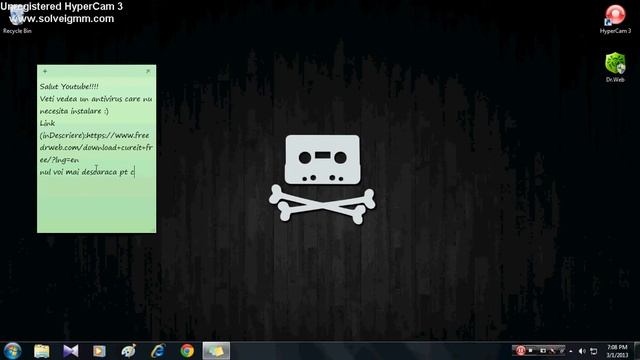This screenshot has width=640, height=360.
Task: Select the Sticky Notes taskbar button
Action: (x=216, y=351)
